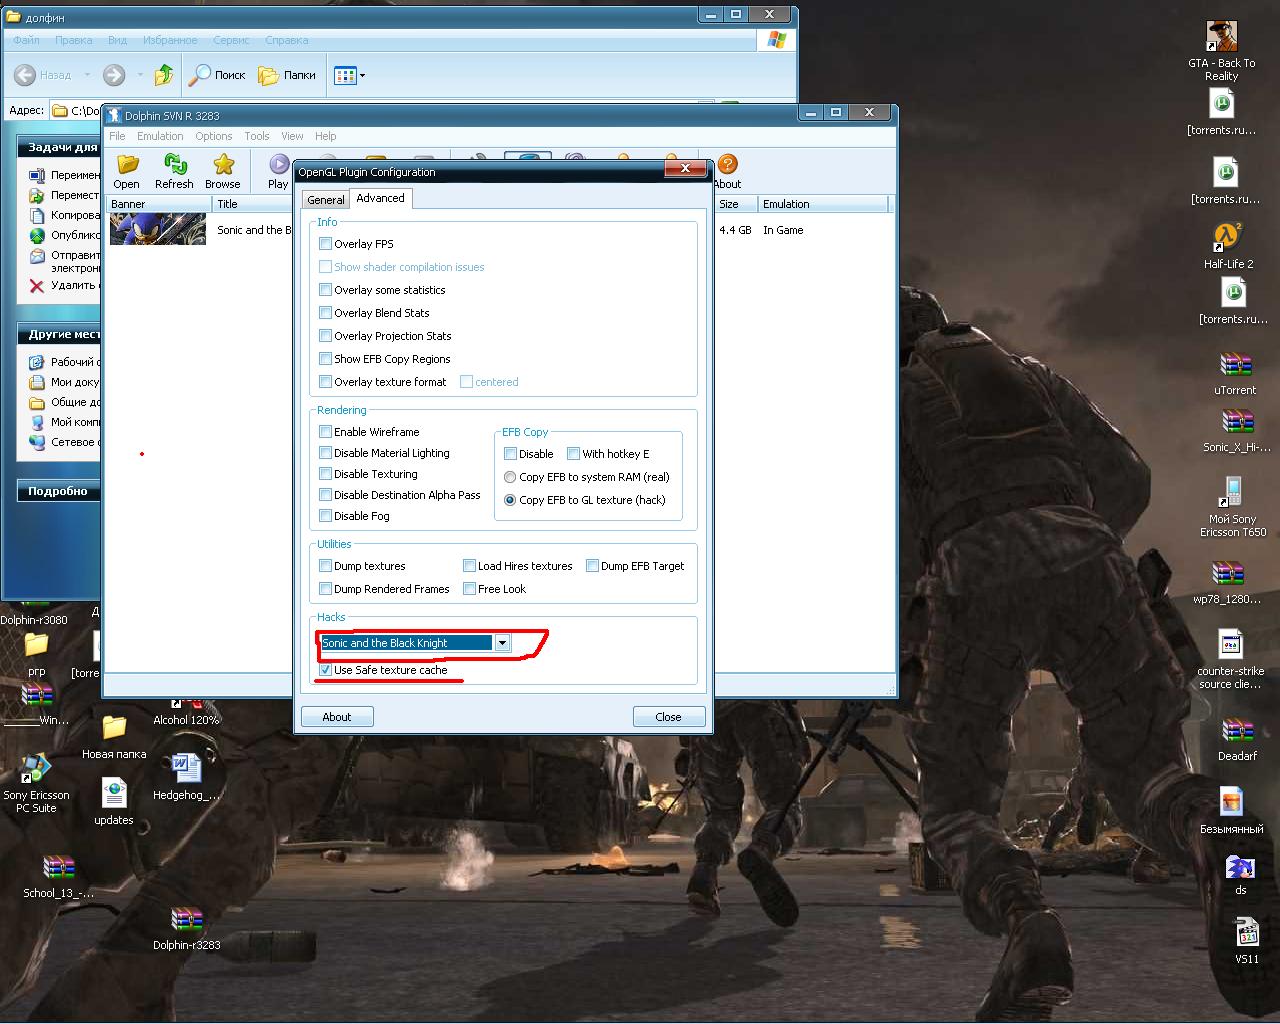This screenshot has width=1280, height=1024.
Task: Enable the Overlay FPS checkbox
Action: pyautogui.click(x=325, y=244)
